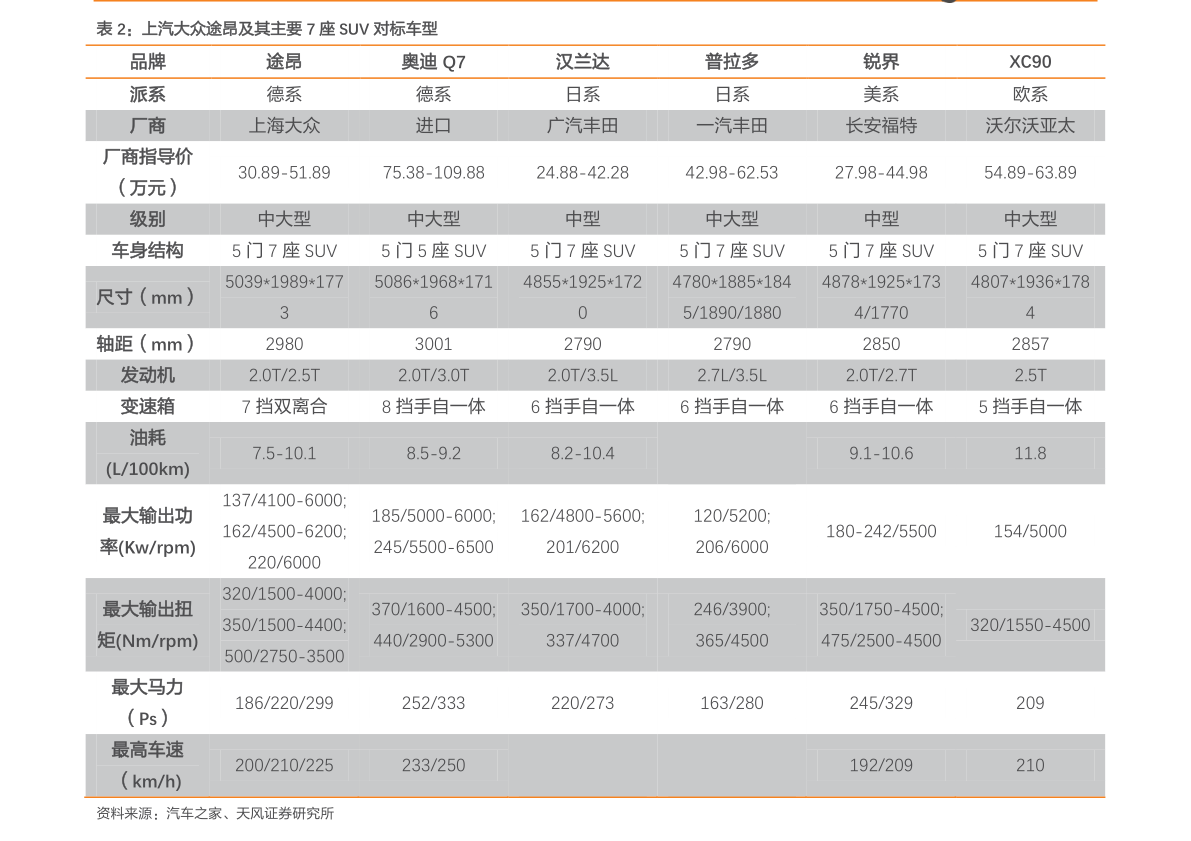This screenshot has height=841, width=1191.
Task: Click the 发动机 row label
Action: coord(147,375)
